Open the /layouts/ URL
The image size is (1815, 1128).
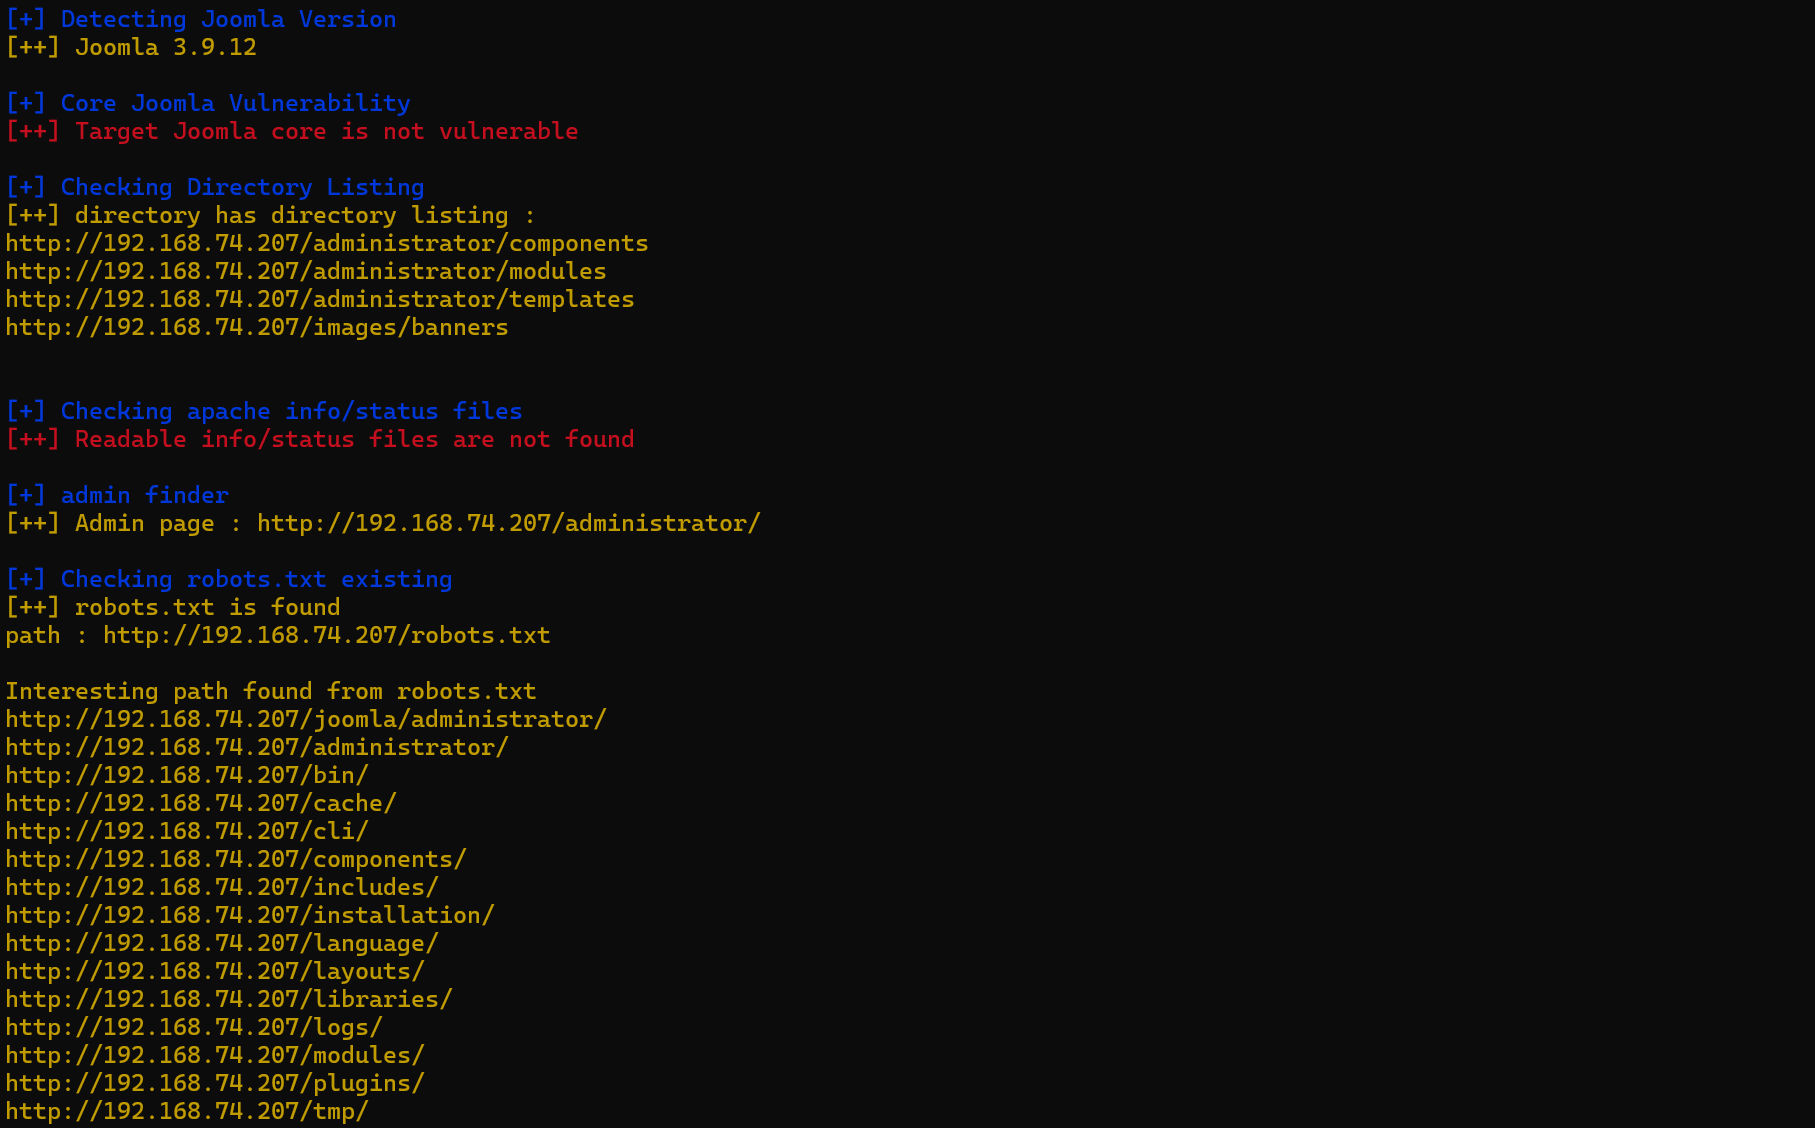(x=215, y=971)
